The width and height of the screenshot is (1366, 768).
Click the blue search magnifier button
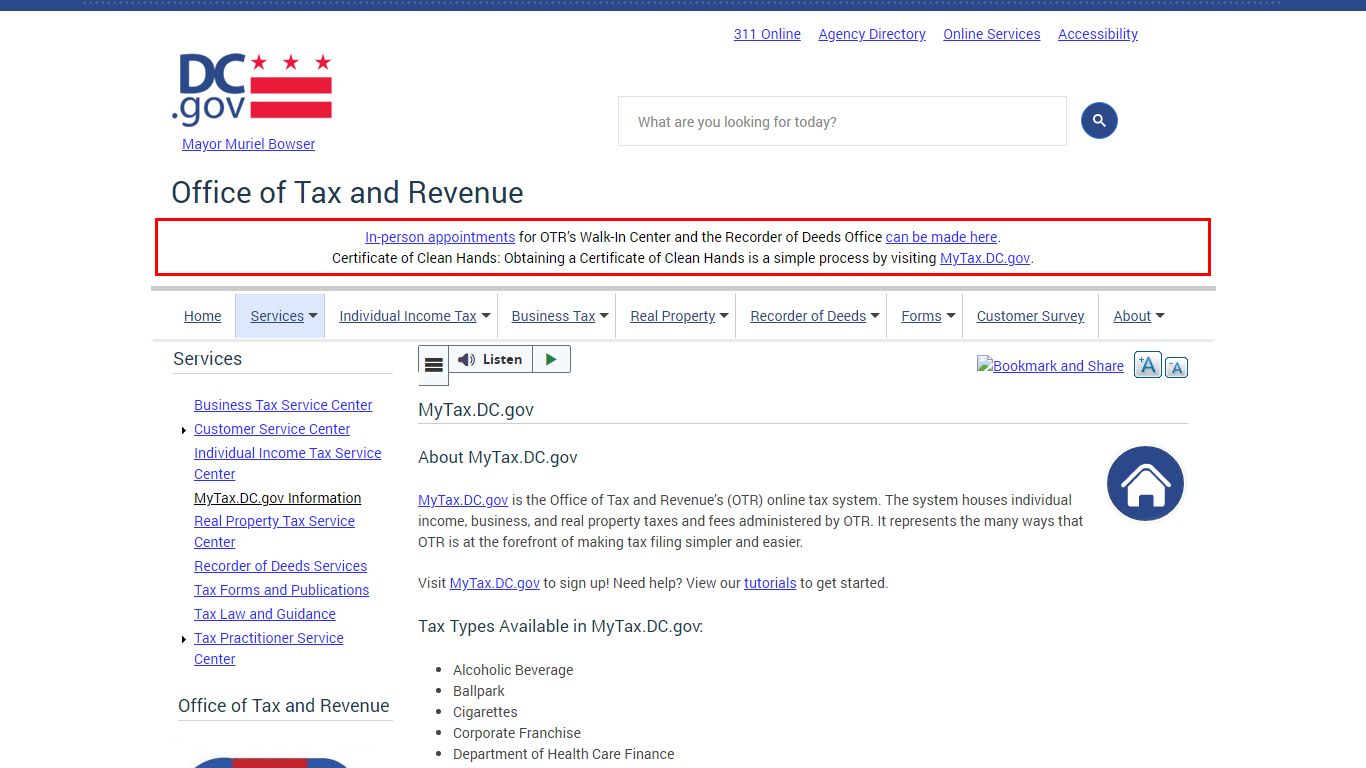pyautogui.click(x=1099, y=121)
